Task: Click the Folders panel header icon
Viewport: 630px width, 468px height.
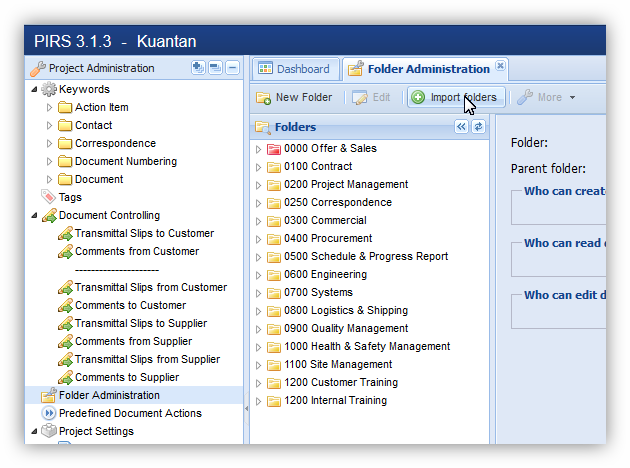Action: (263, 127)
